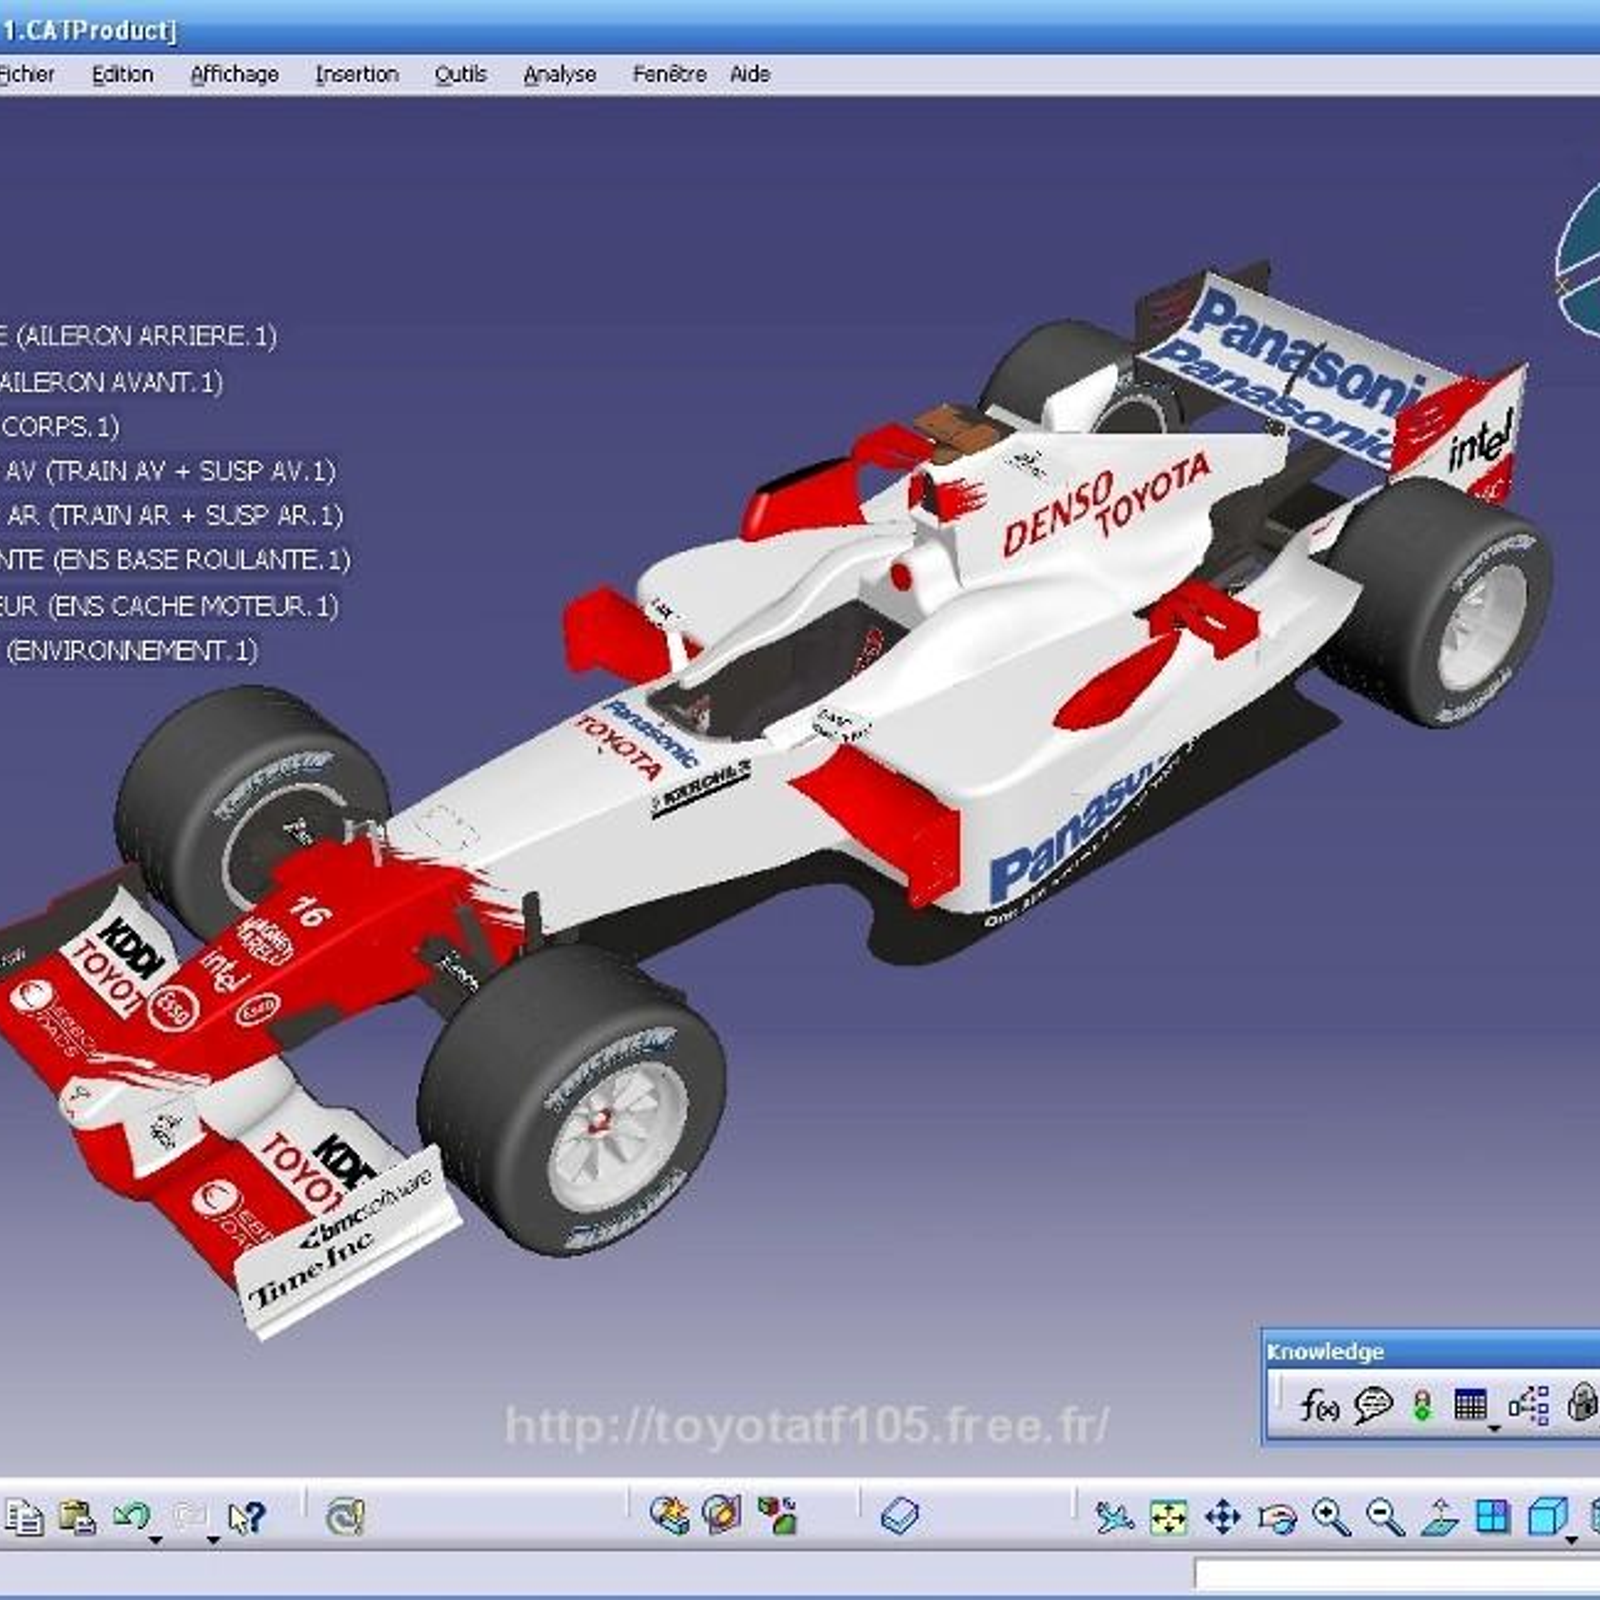Click the blue measure item icon
Screen dimensions: 1600x1600
click(x=900, y=1516)
